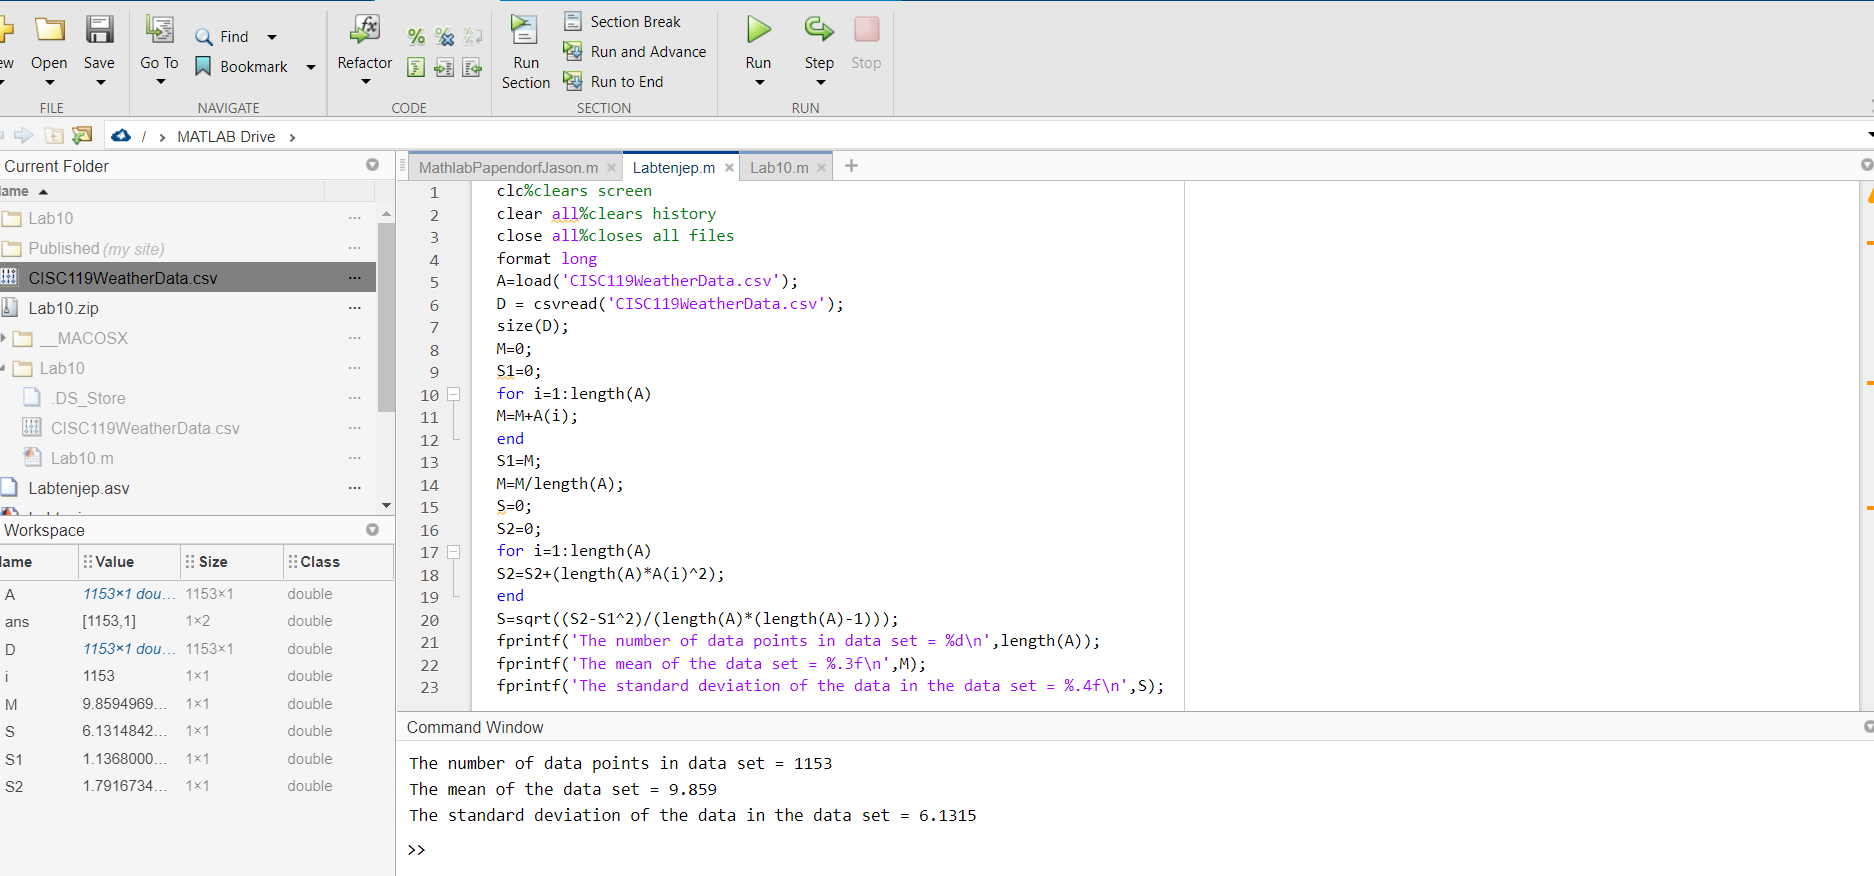
Task: Switch to the MathlabPapendorfJason.m tab
Action: click(x=508, y=167)
